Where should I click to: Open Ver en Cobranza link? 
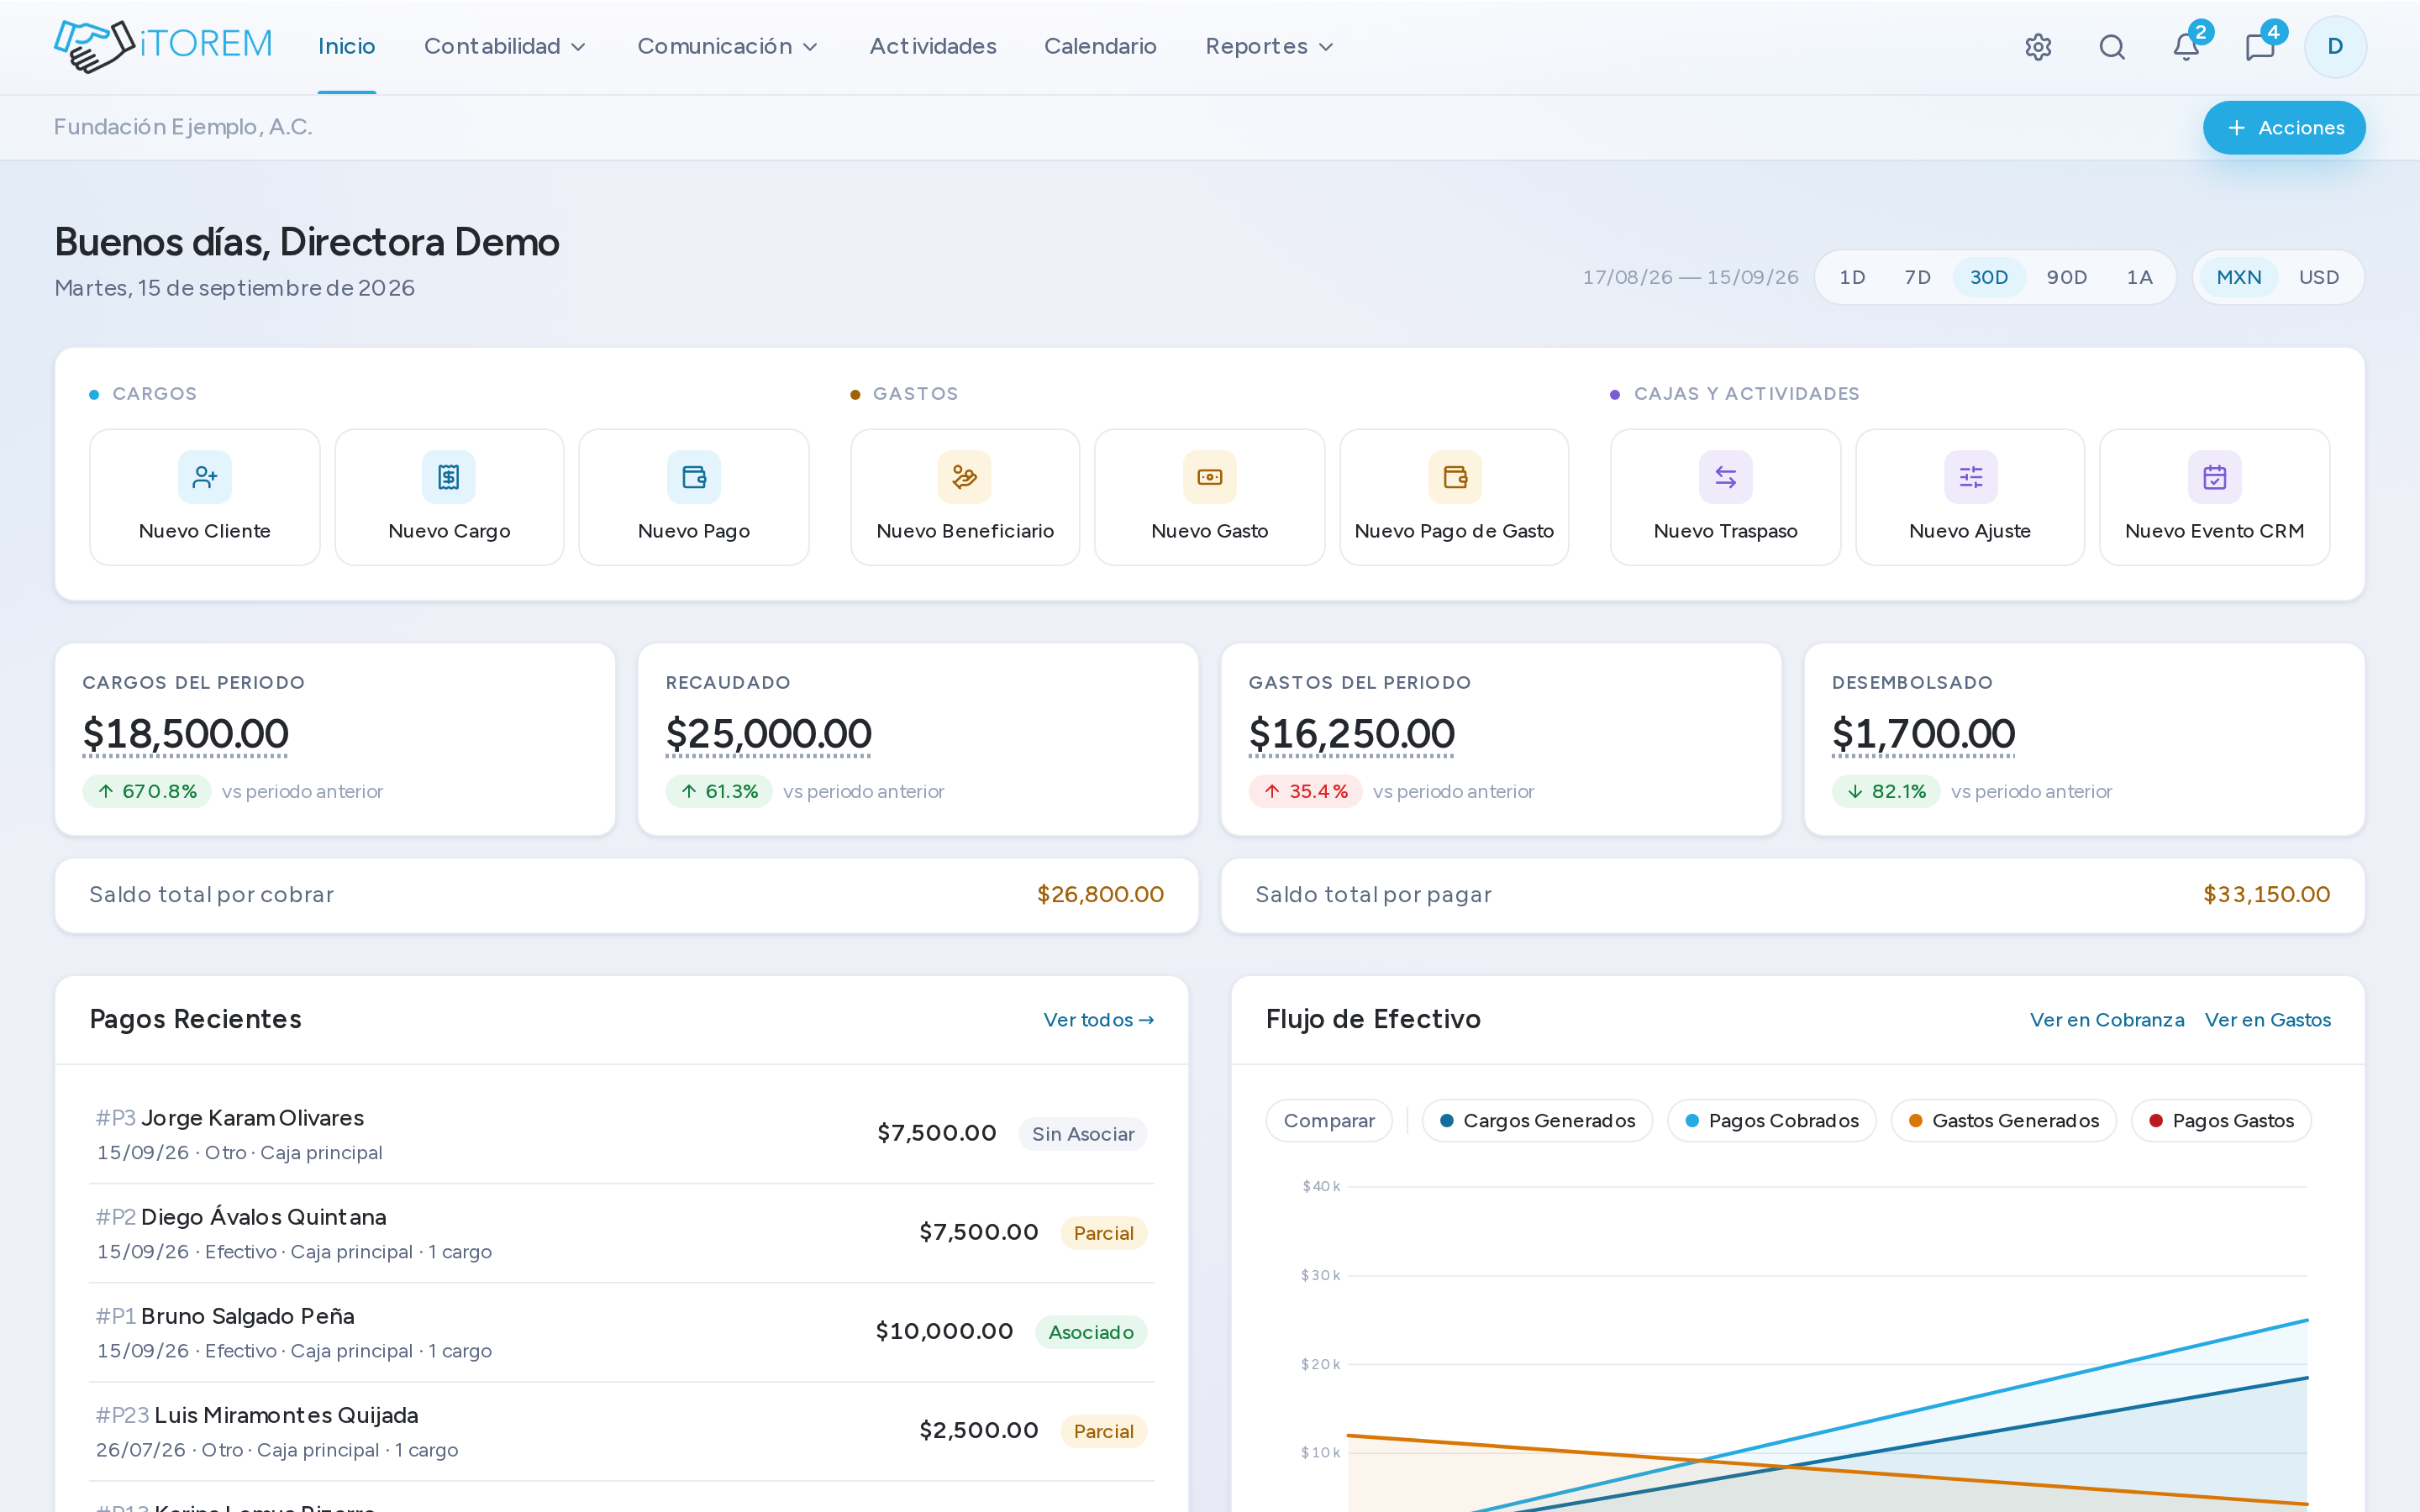click(x=2107, y=1020)
